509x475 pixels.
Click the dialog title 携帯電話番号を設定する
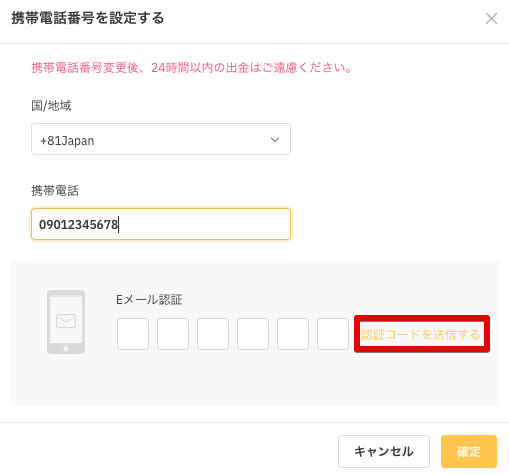coord(88,18)
